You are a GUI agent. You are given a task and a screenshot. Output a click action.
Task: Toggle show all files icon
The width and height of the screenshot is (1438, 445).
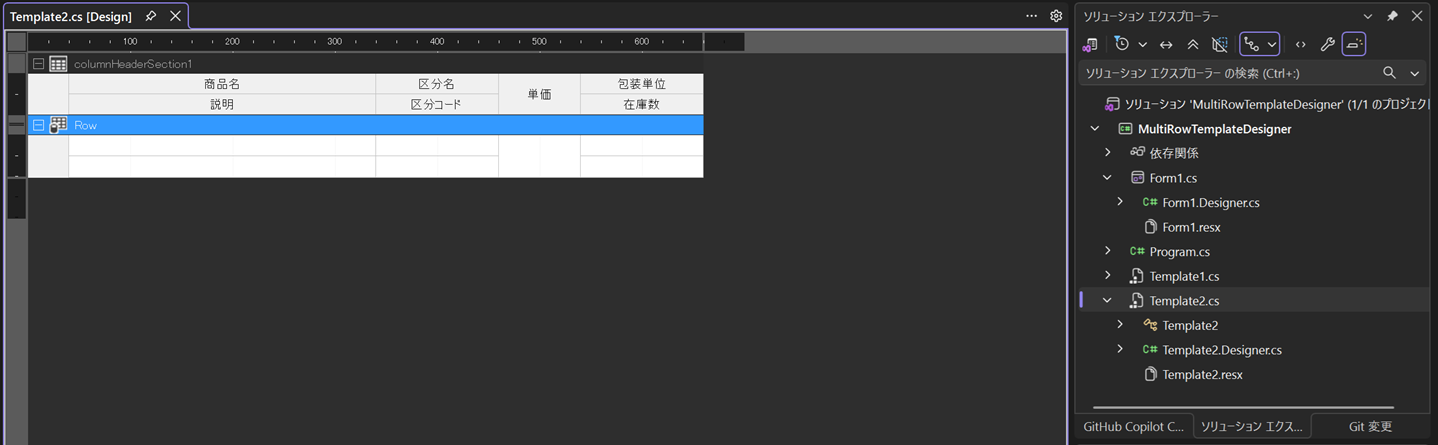pyautogui.click(x=1219, y=44)
